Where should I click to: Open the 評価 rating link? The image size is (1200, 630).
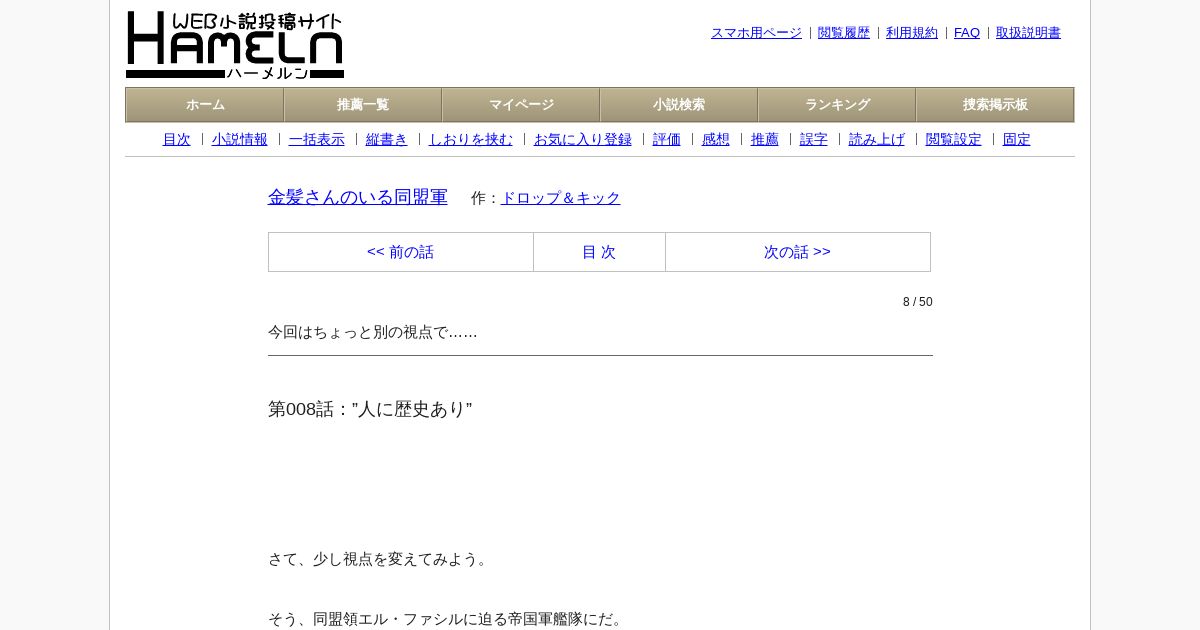(x=667, y=140)
